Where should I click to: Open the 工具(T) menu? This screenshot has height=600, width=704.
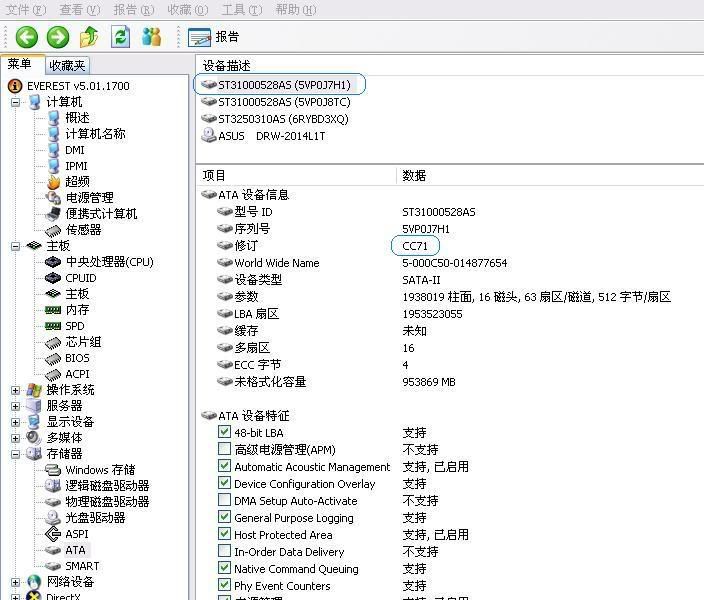click(241, 10)
